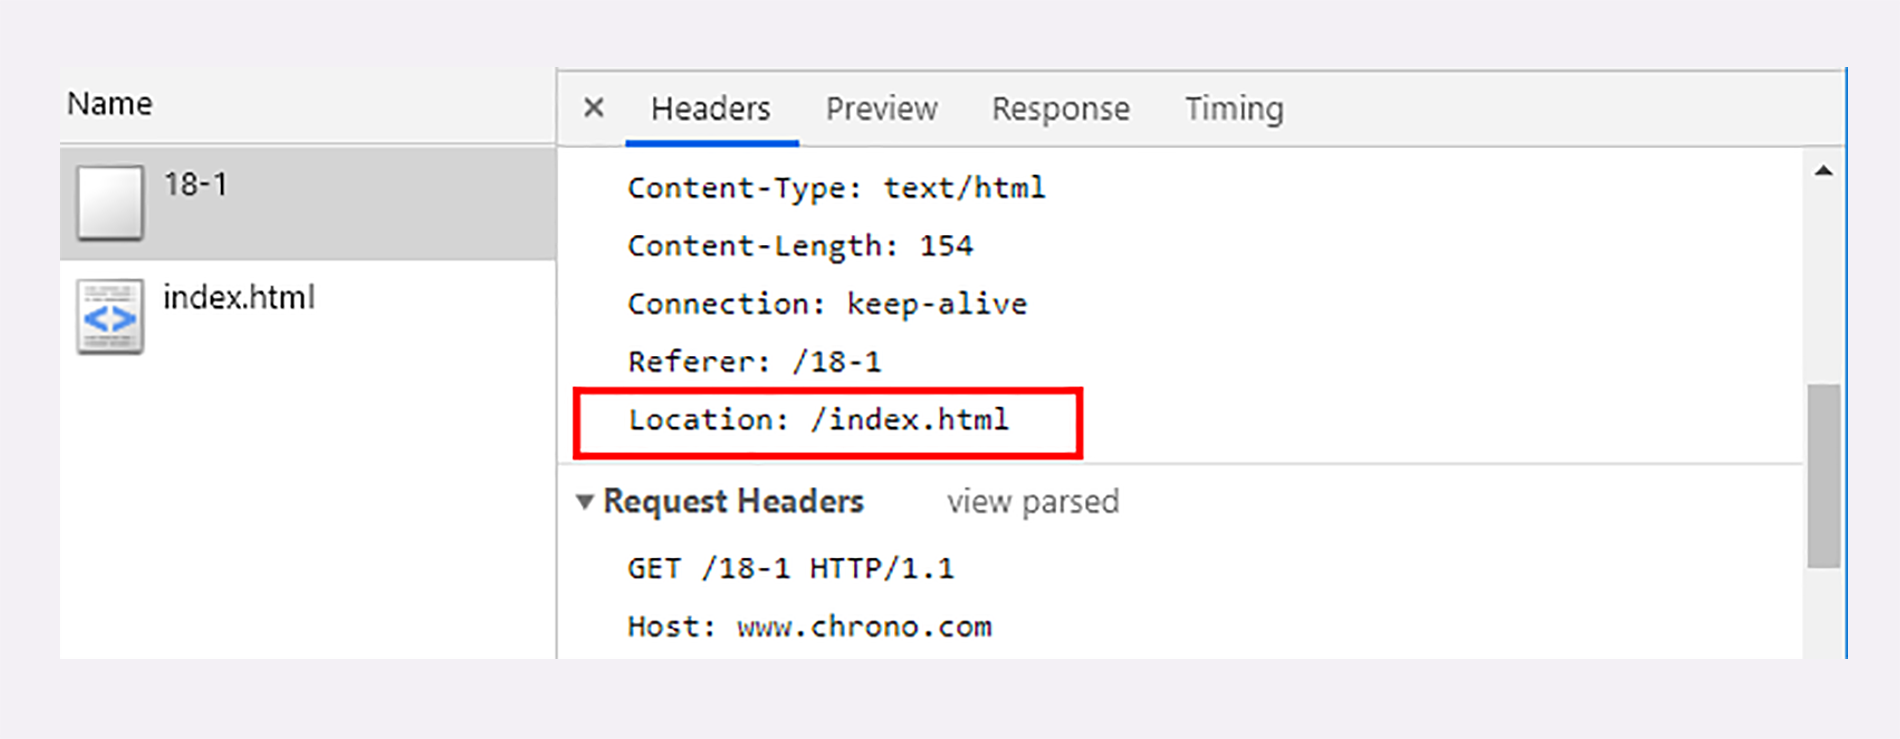The width and height of the screenshot is (1900, 739).
Task: Open the Headers tab
Action: [x=711, y=108]
